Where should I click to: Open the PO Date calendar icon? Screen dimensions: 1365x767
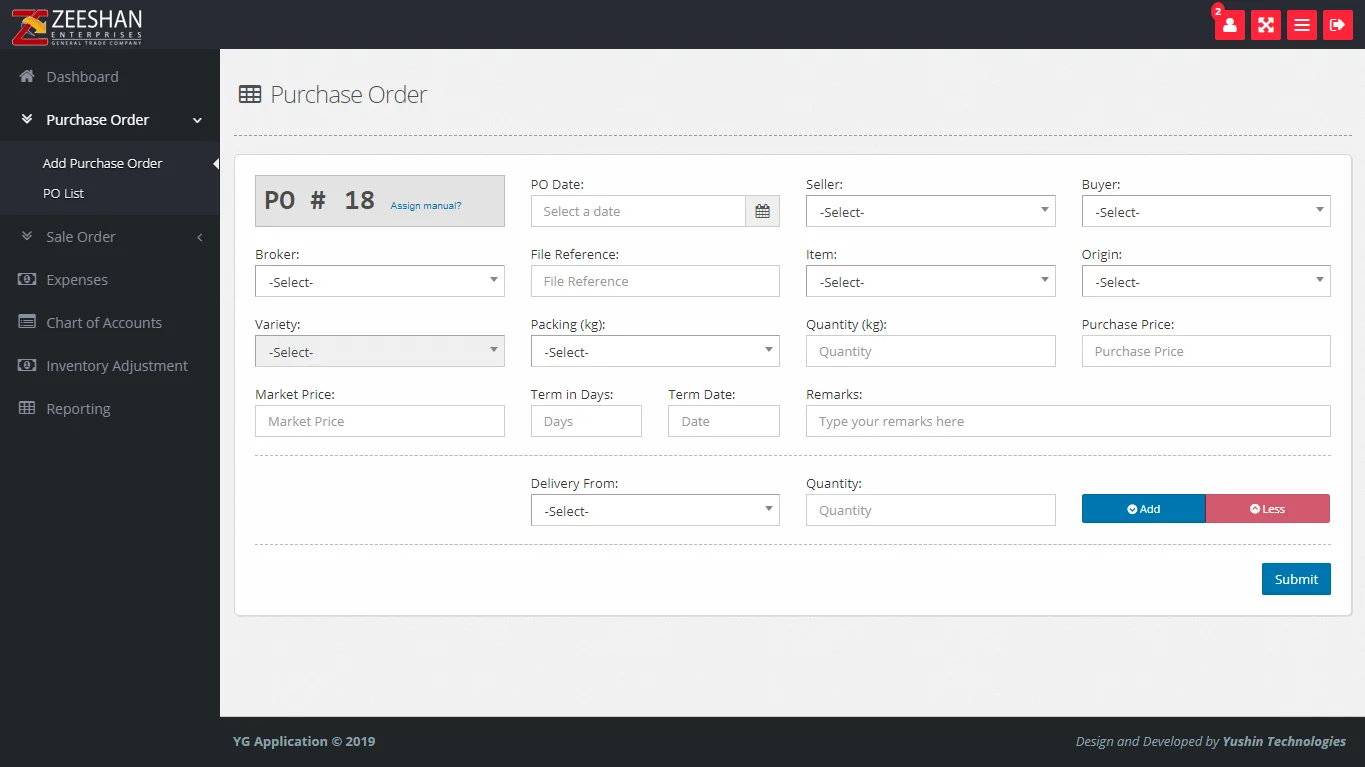762,211
